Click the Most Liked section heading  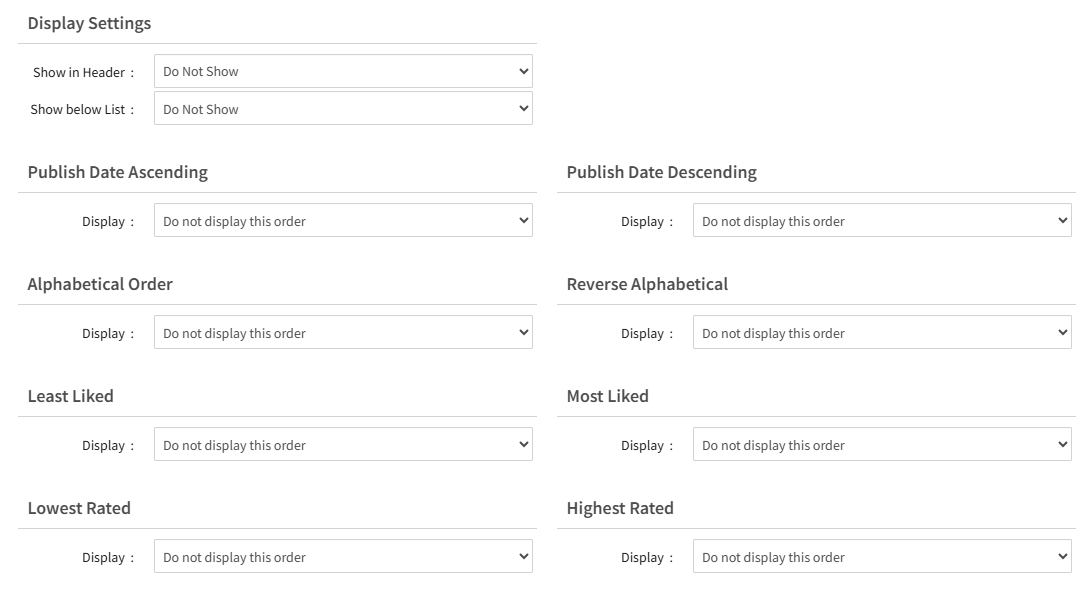(x=607, y=396)
